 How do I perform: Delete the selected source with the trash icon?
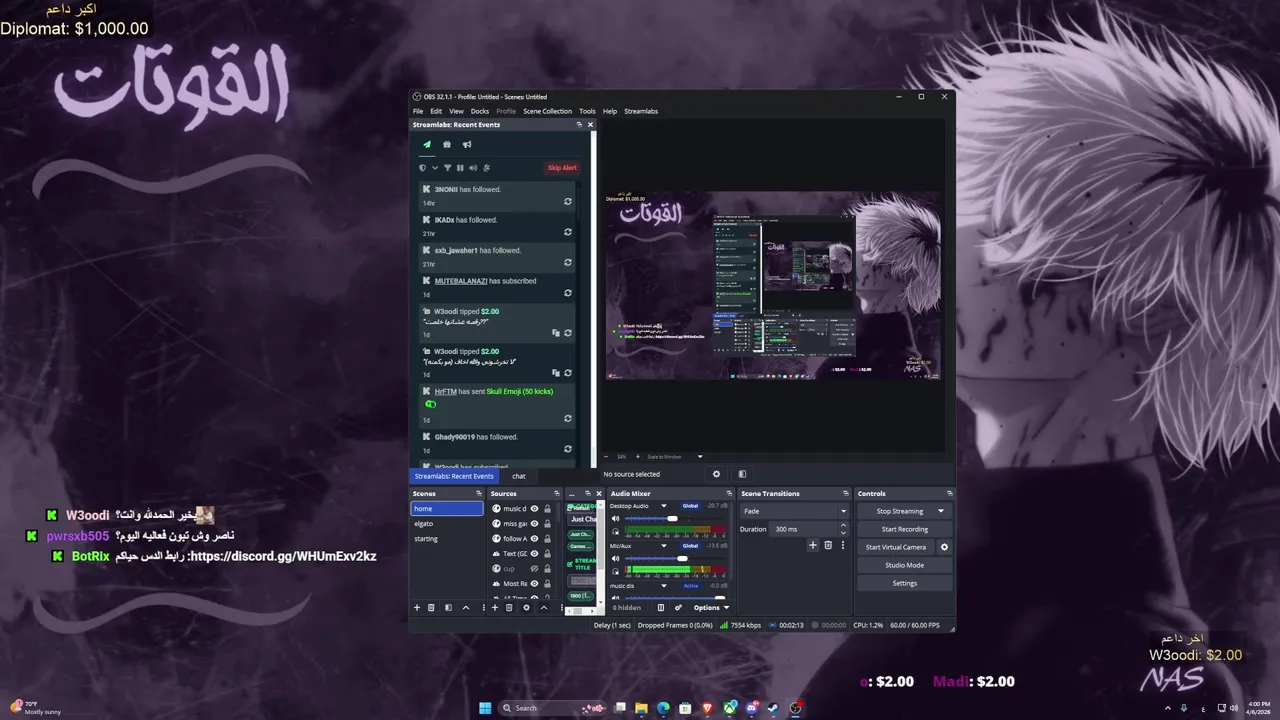coord(509,607)
